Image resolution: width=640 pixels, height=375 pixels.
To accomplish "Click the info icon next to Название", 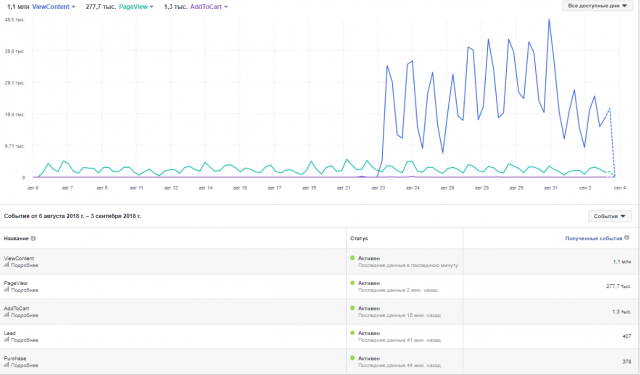I will click(x=33, y=239).
